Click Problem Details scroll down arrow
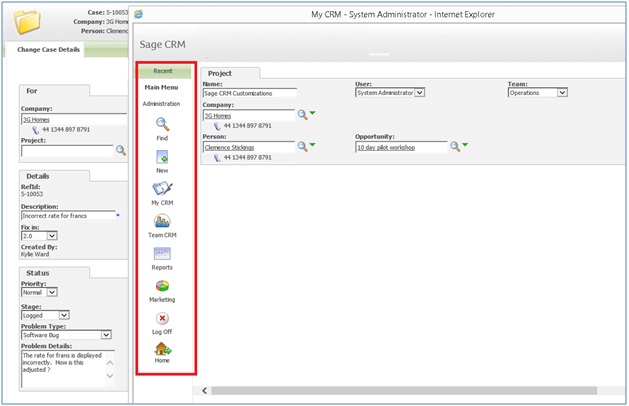The image size is (629, 406). point(110,376)
